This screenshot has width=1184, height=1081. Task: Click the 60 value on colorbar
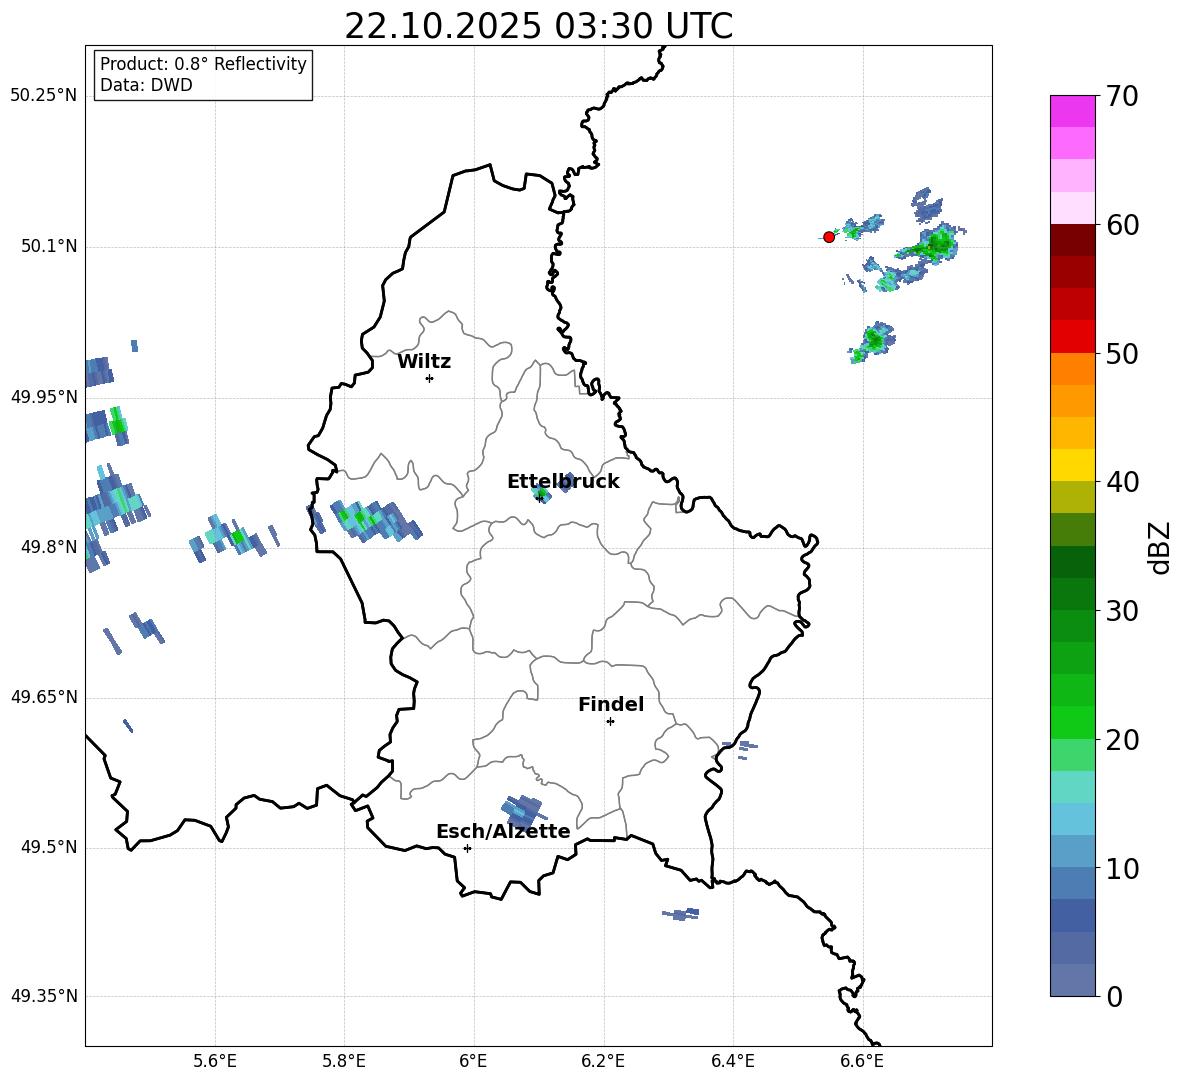(x=1121, y=225)
